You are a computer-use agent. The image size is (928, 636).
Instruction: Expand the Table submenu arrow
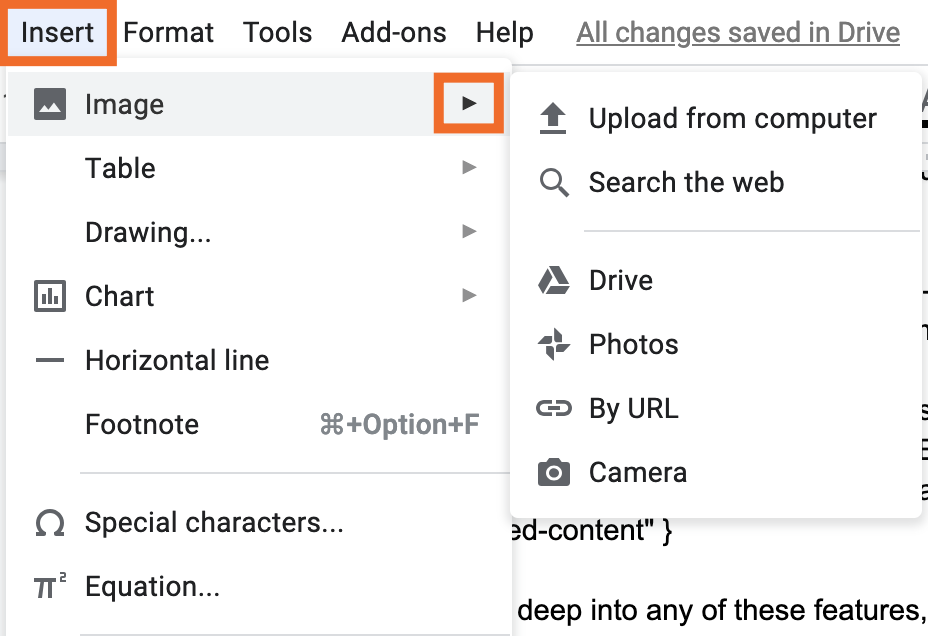(468, 168)
